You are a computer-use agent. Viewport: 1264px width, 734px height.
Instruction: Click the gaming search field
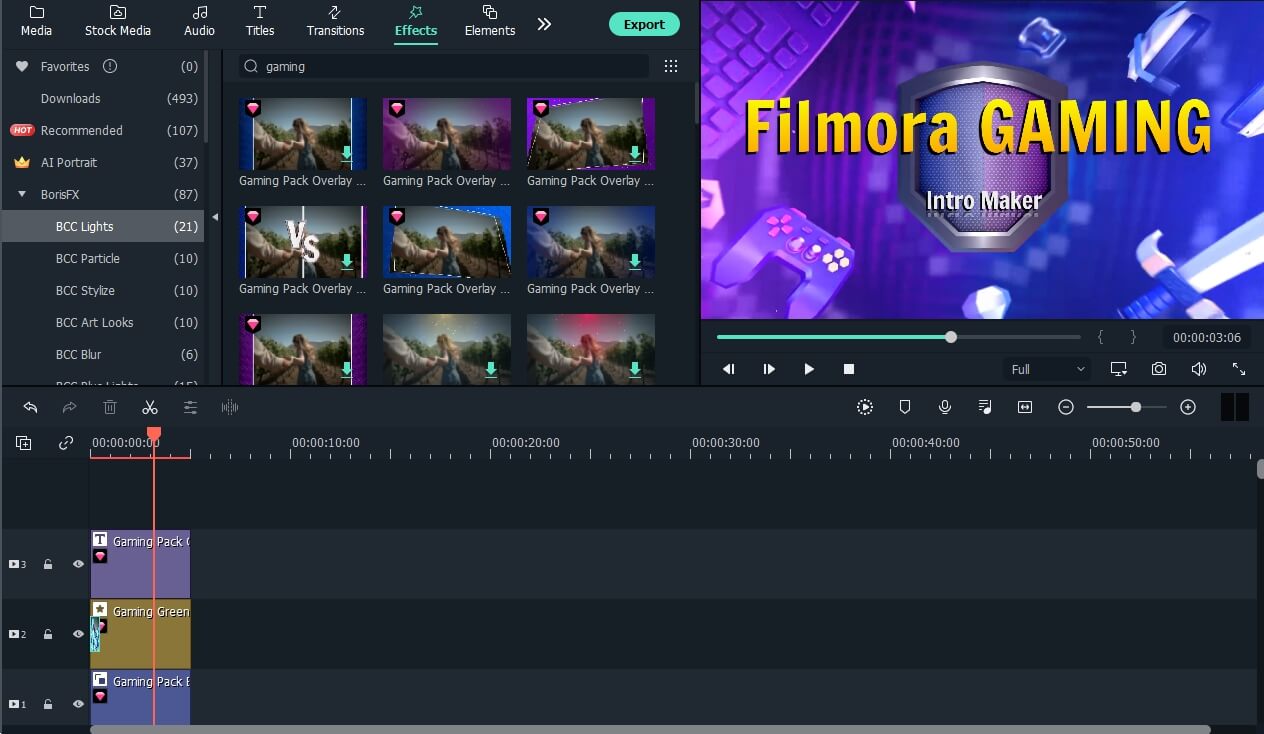tap(444, 66)
